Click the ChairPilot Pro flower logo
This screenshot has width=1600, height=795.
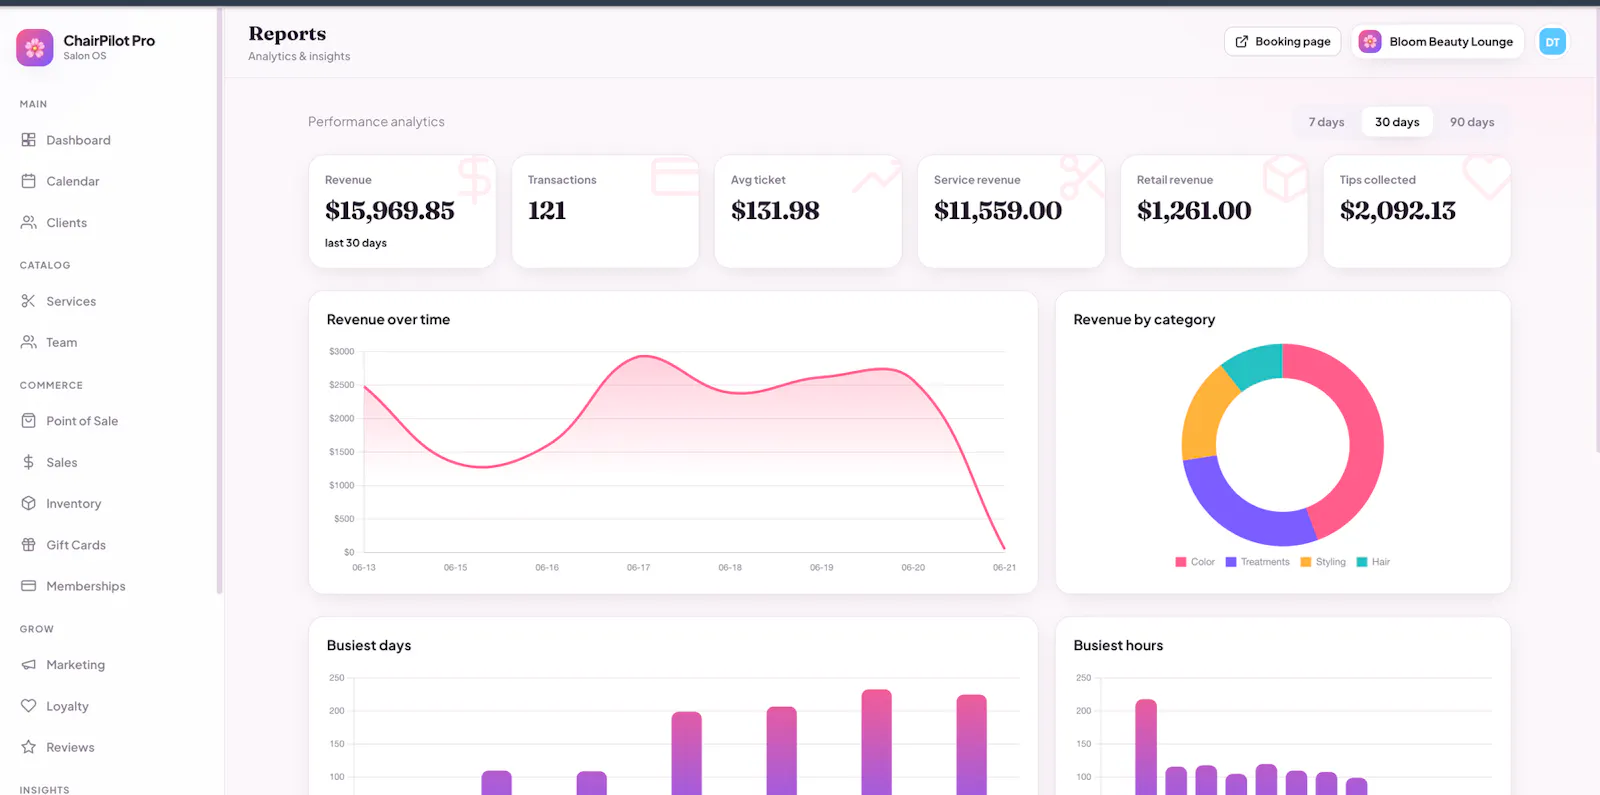click(x=35, y=47)
